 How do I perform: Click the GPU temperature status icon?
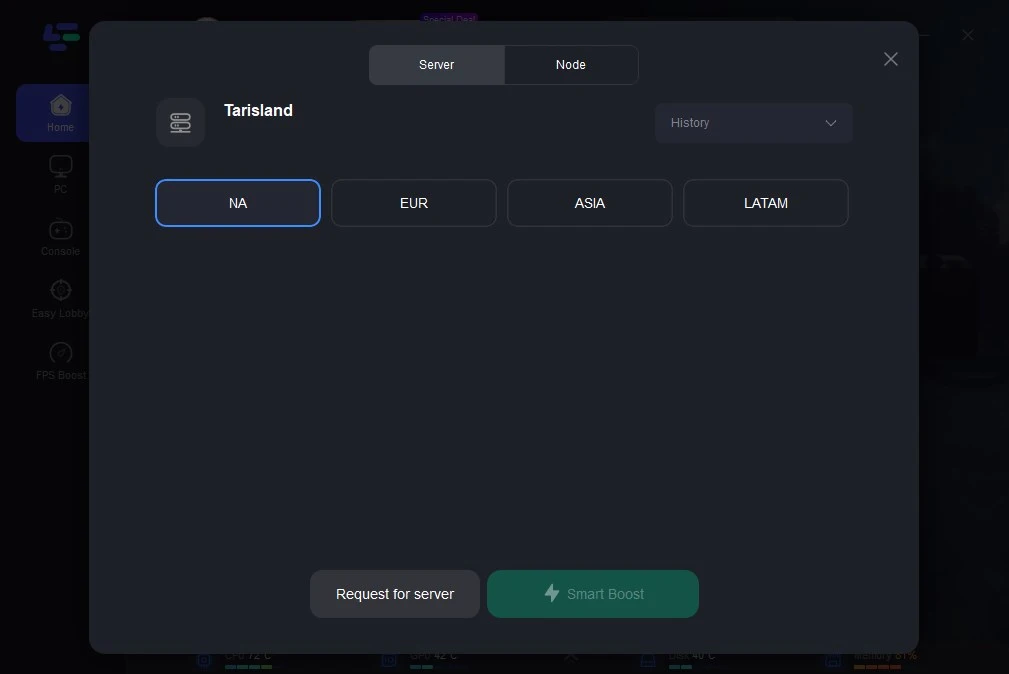tap(389, 660)
